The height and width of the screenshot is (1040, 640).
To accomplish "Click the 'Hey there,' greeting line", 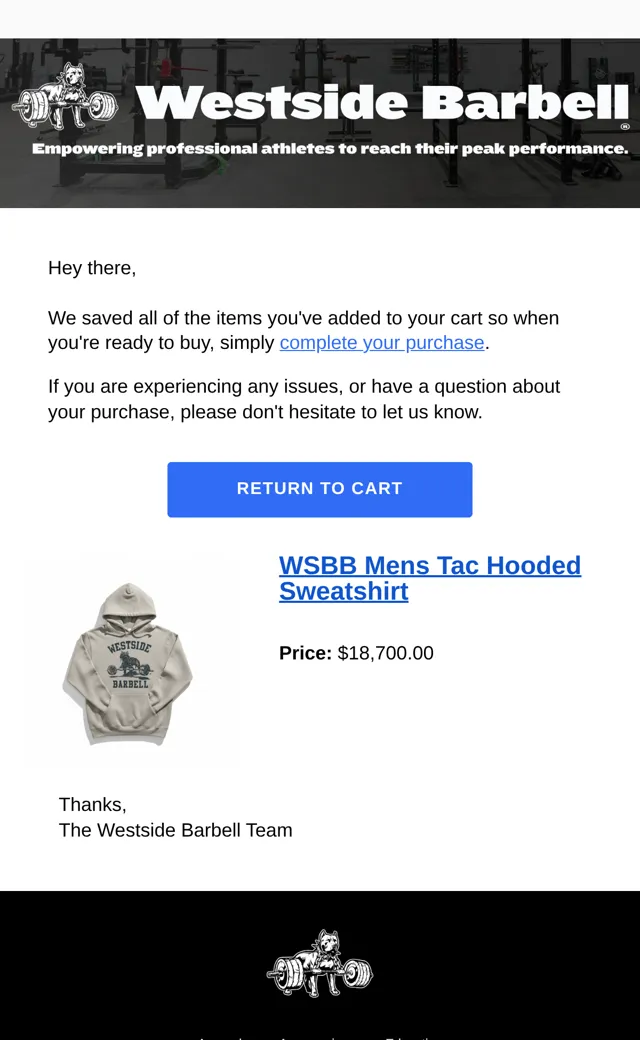I will (x=92, y=268).
